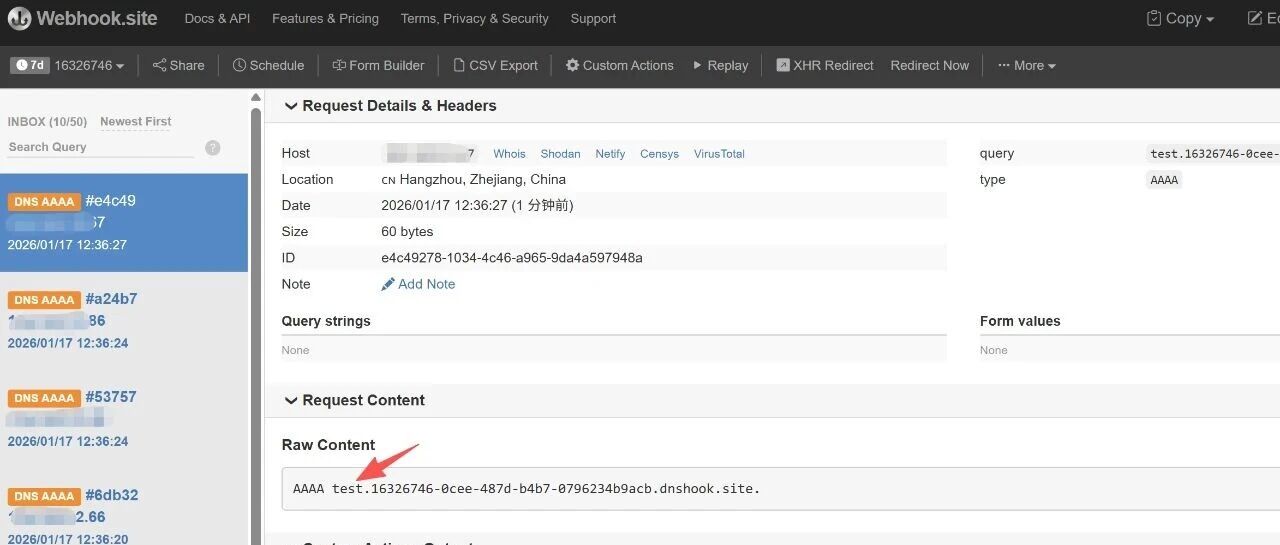Collapse the Request Details & Headers section
Viewport: 1280px width, 545px height.
(x=390, y=106)
